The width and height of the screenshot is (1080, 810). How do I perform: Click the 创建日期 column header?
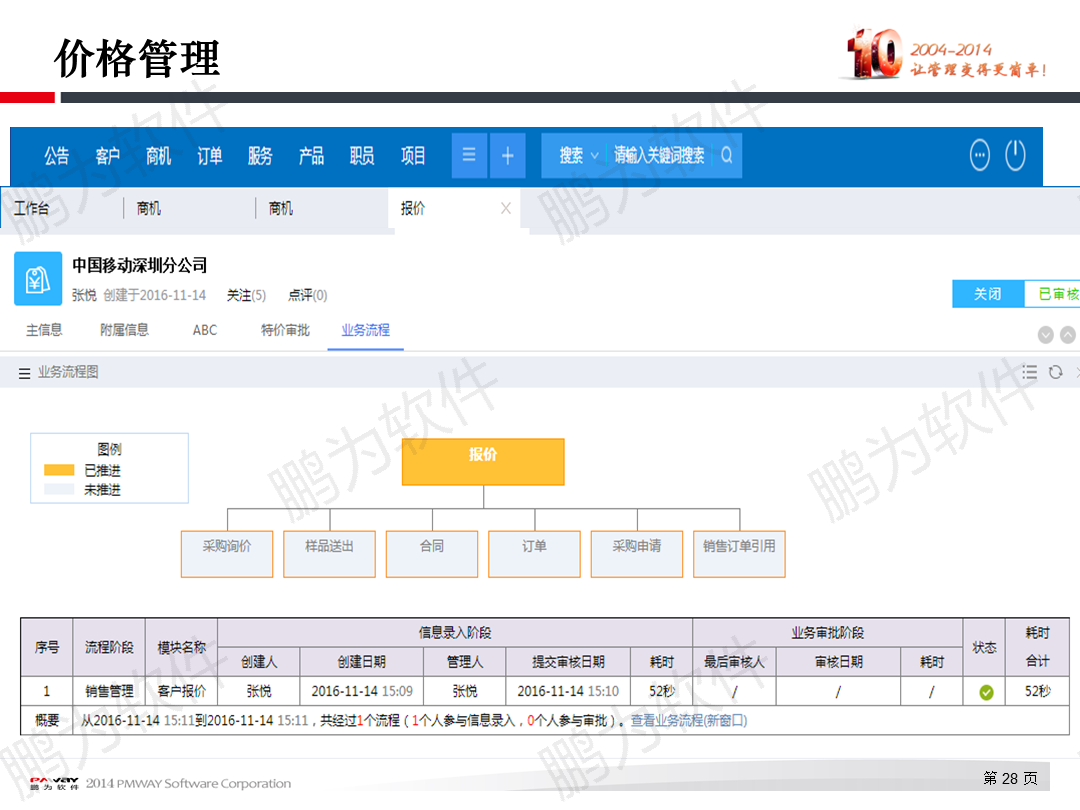[x=362, y=662]
